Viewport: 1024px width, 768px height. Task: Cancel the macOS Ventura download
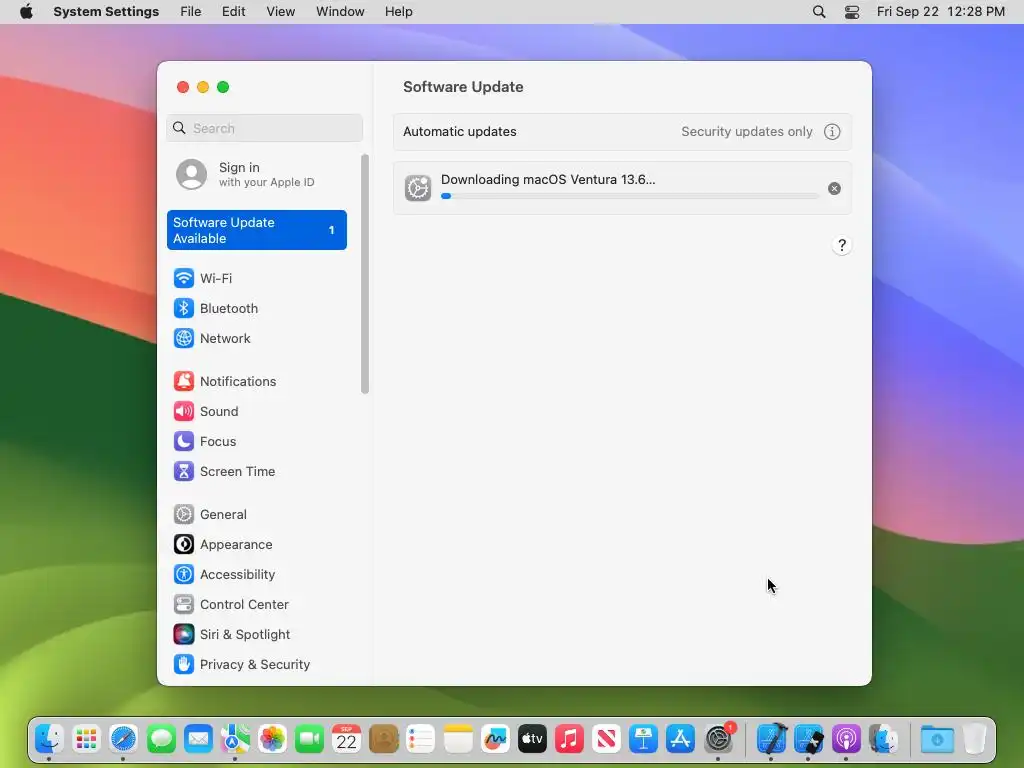click(x=835, y=189)
